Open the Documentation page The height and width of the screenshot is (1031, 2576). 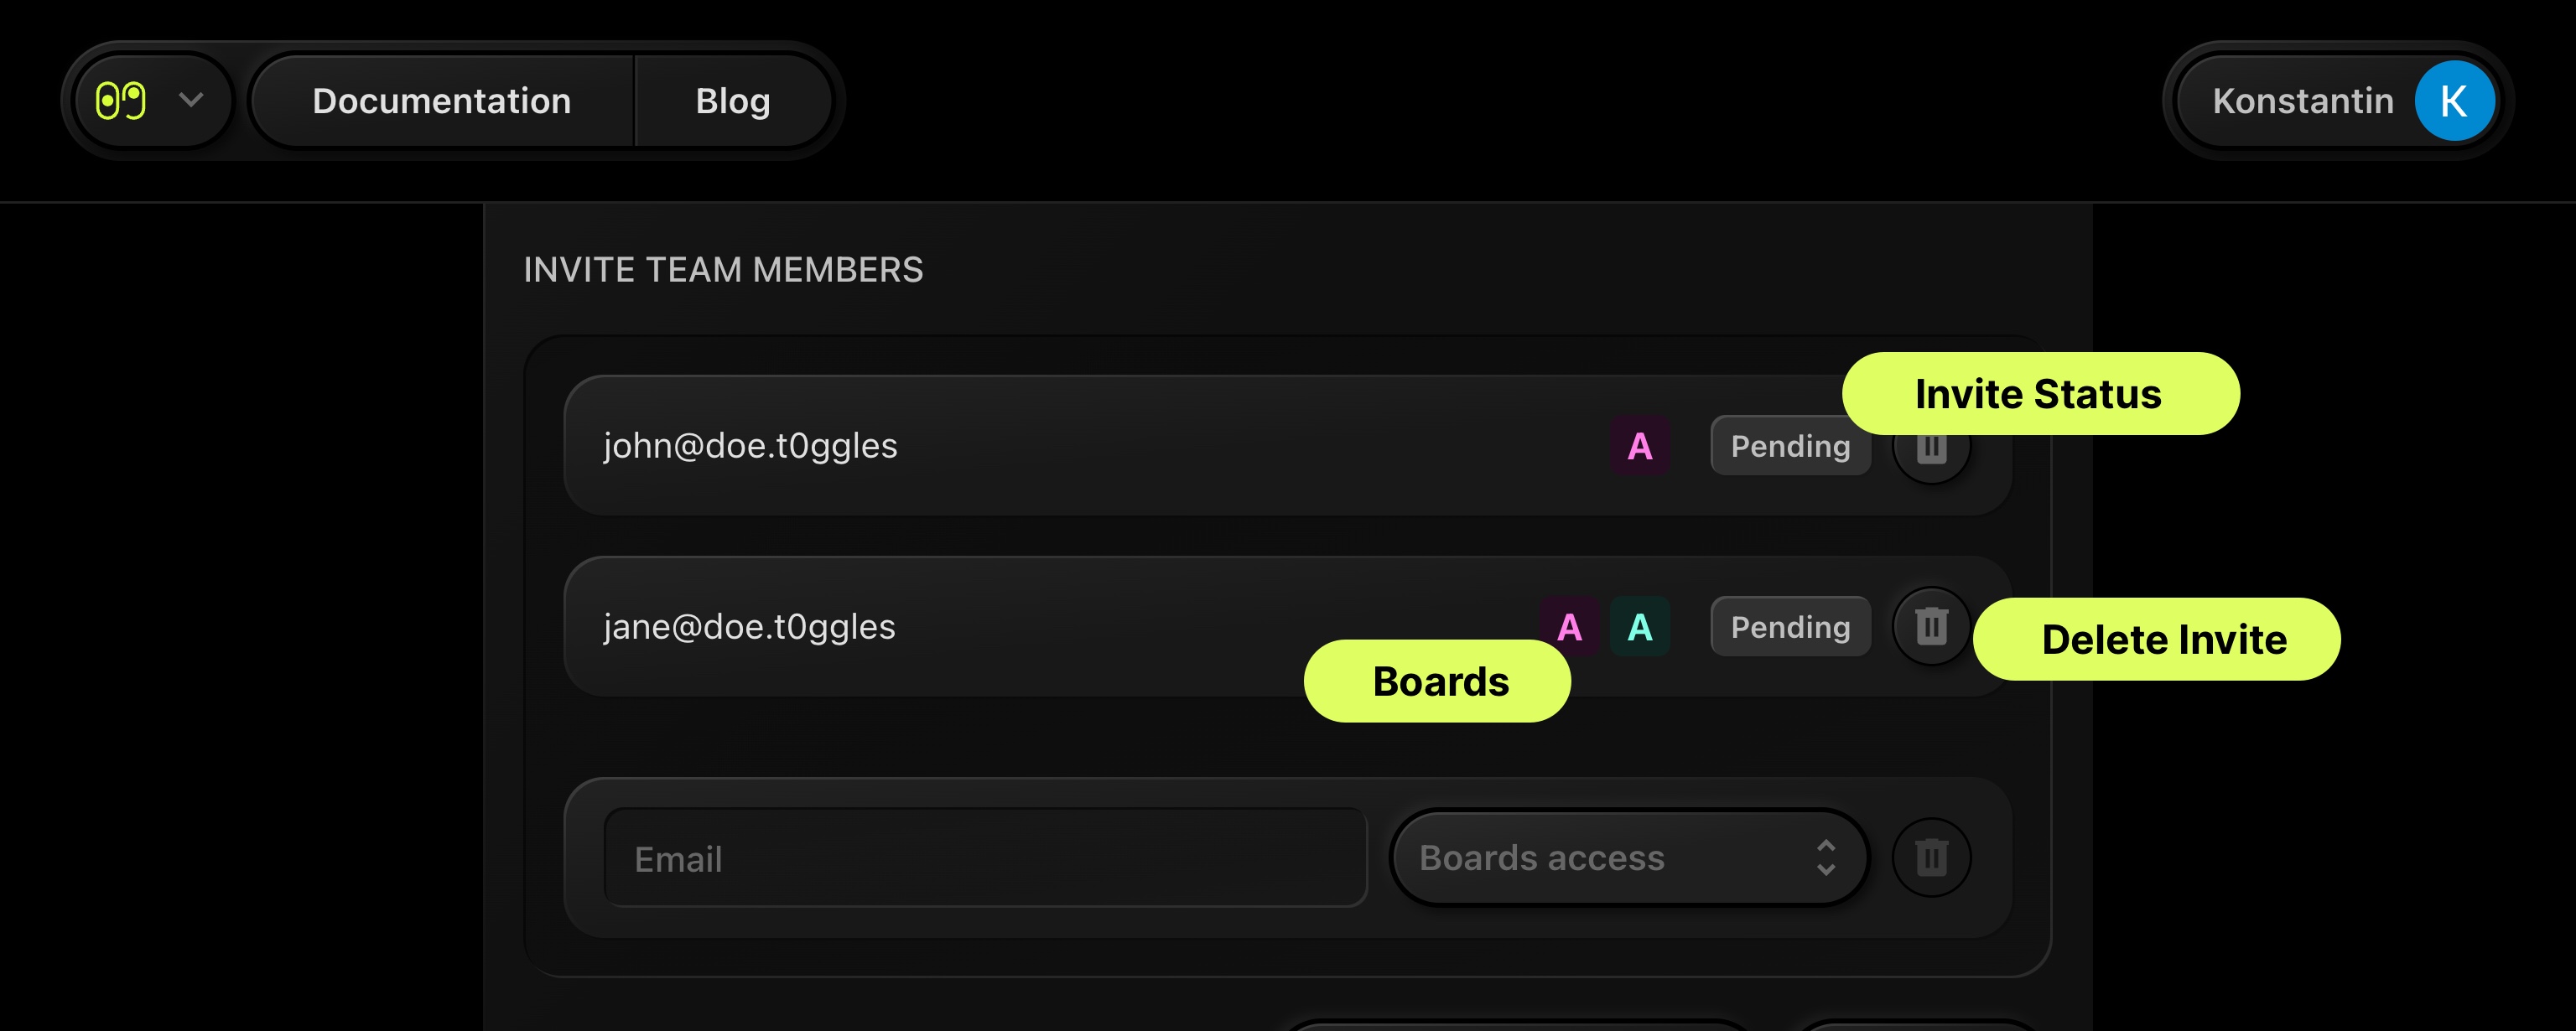441,101
